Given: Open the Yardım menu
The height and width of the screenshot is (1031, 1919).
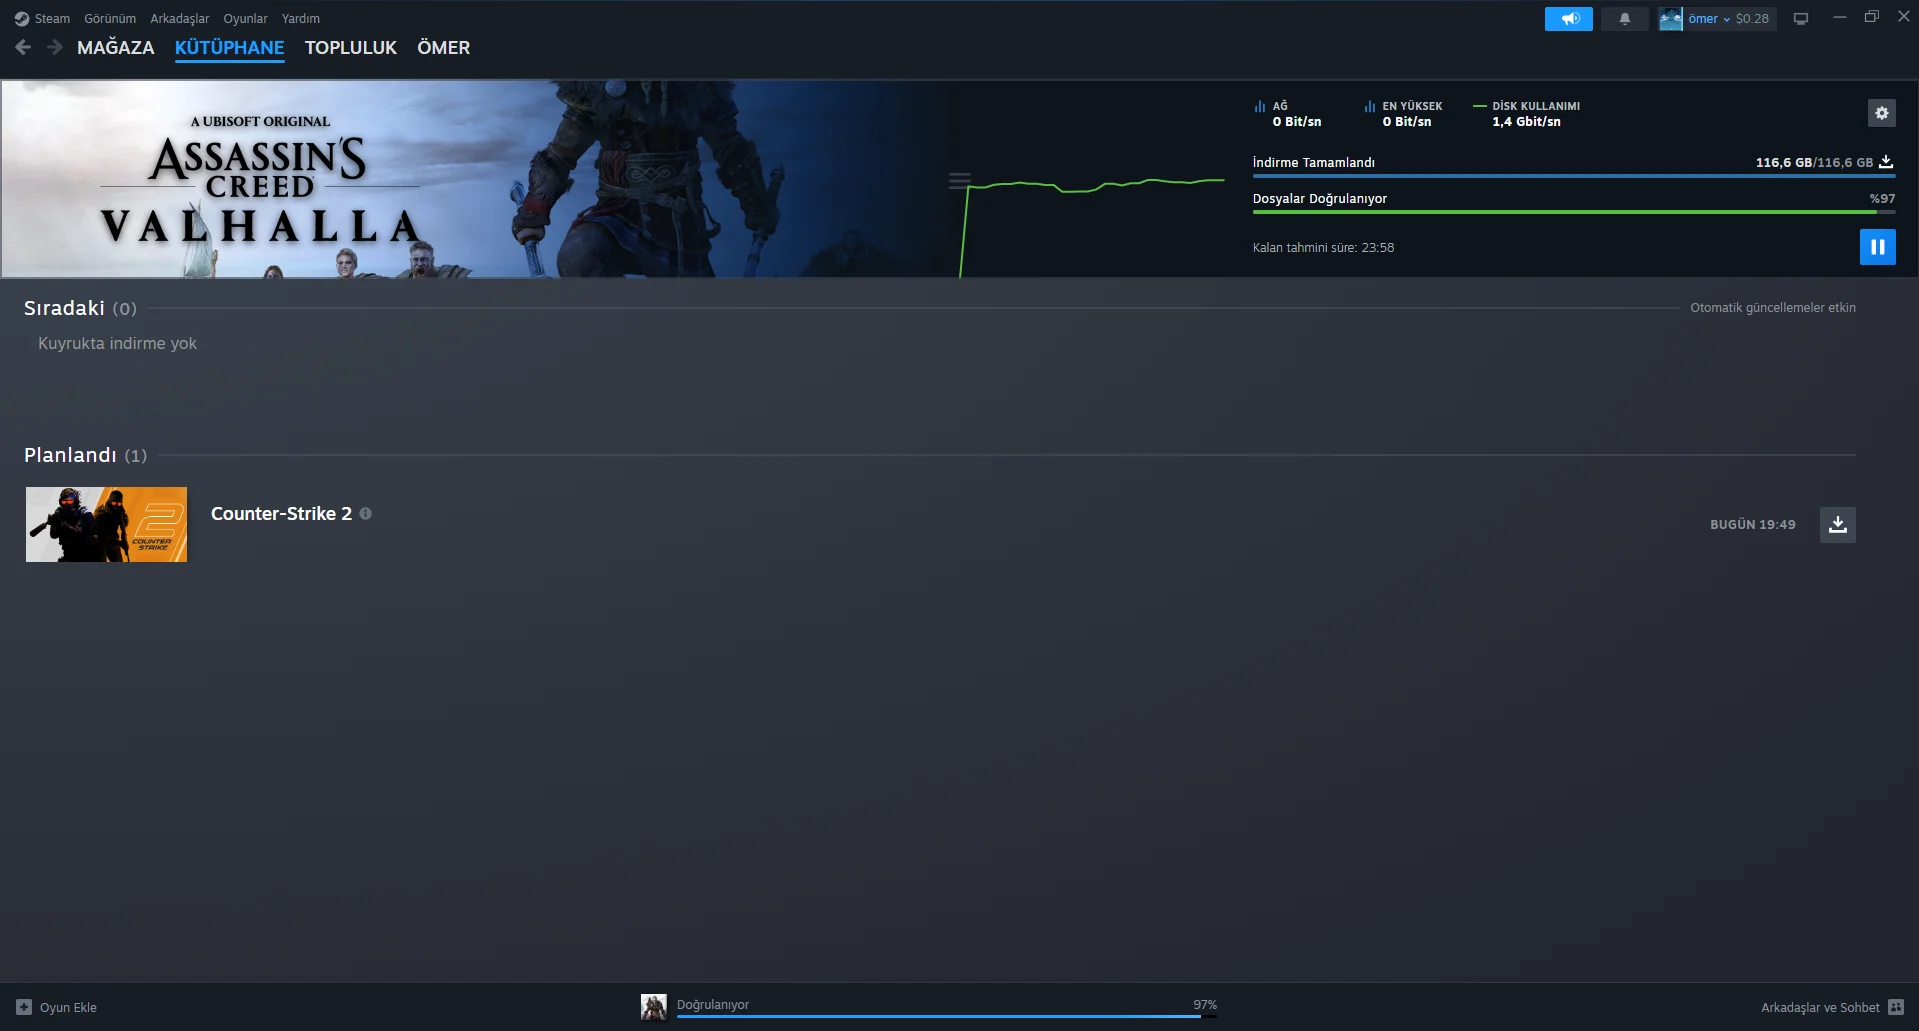Looking at the screenshot, I should [x=301, y=19].
